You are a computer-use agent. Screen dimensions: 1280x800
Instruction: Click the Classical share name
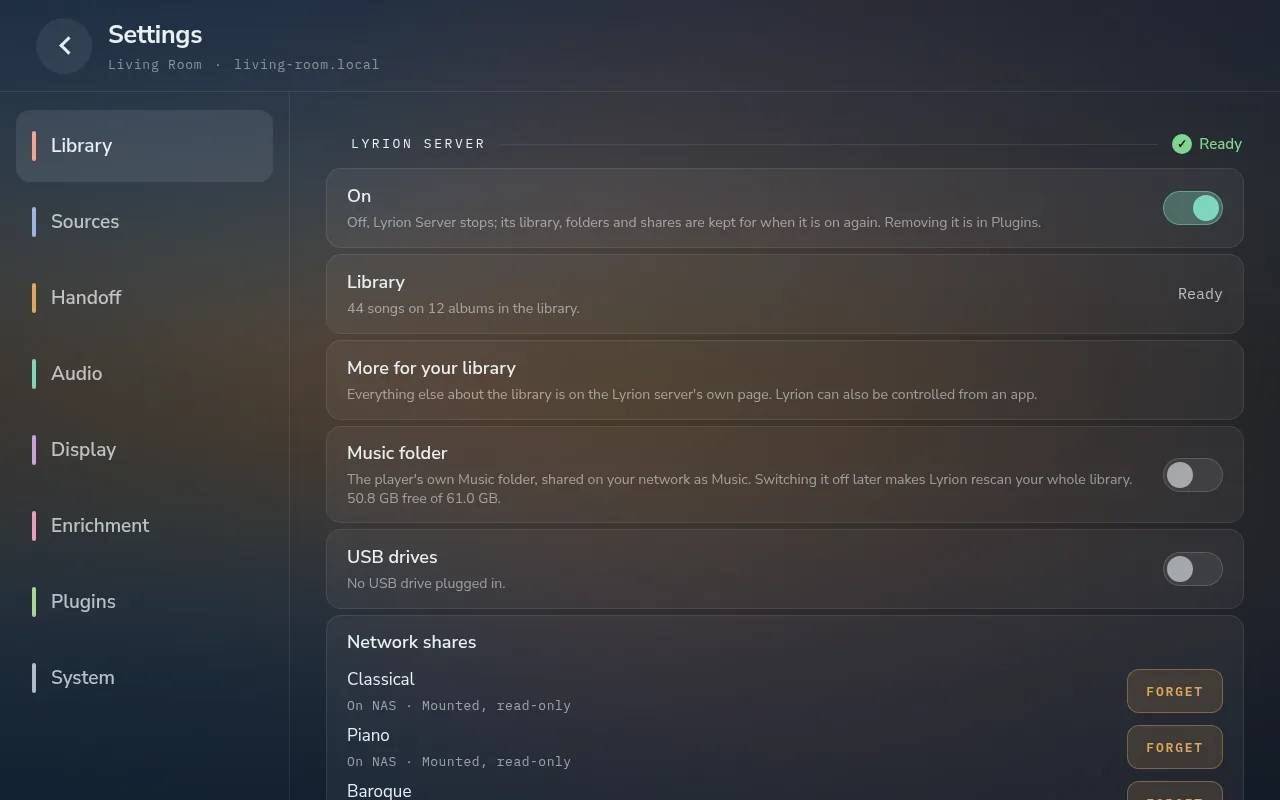[380, 679]
